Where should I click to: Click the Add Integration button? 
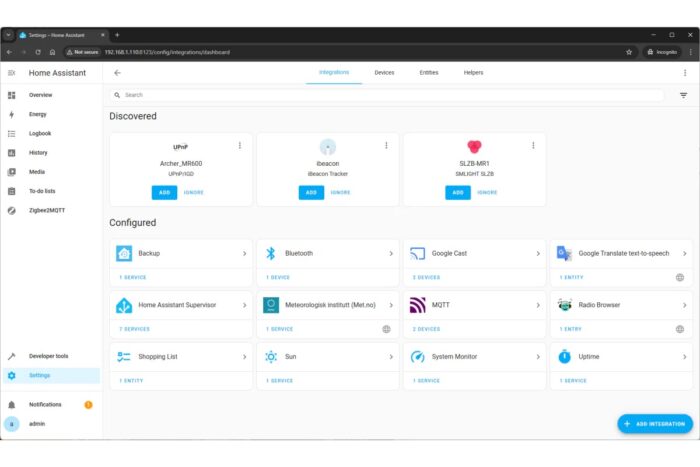[x=654, y=424]
